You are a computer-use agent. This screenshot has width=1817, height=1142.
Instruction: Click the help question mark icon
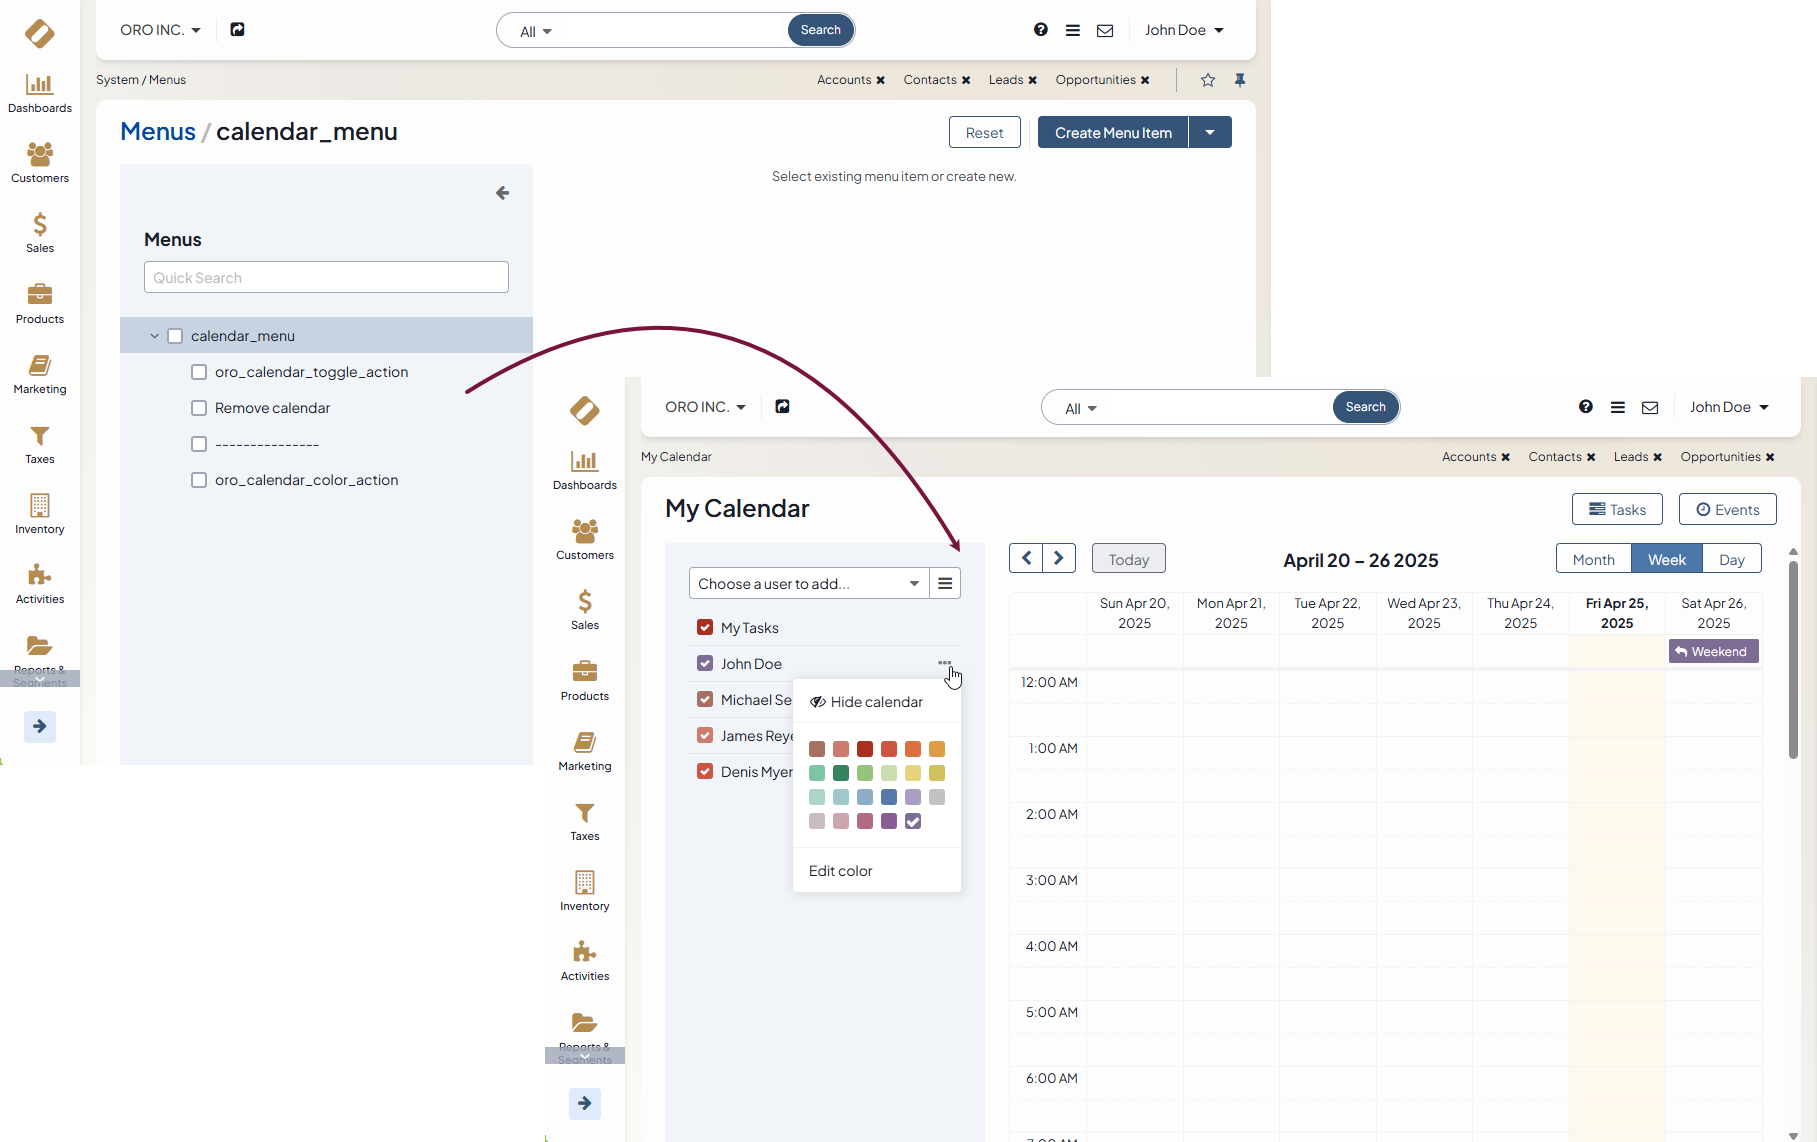coord(1040,30)
